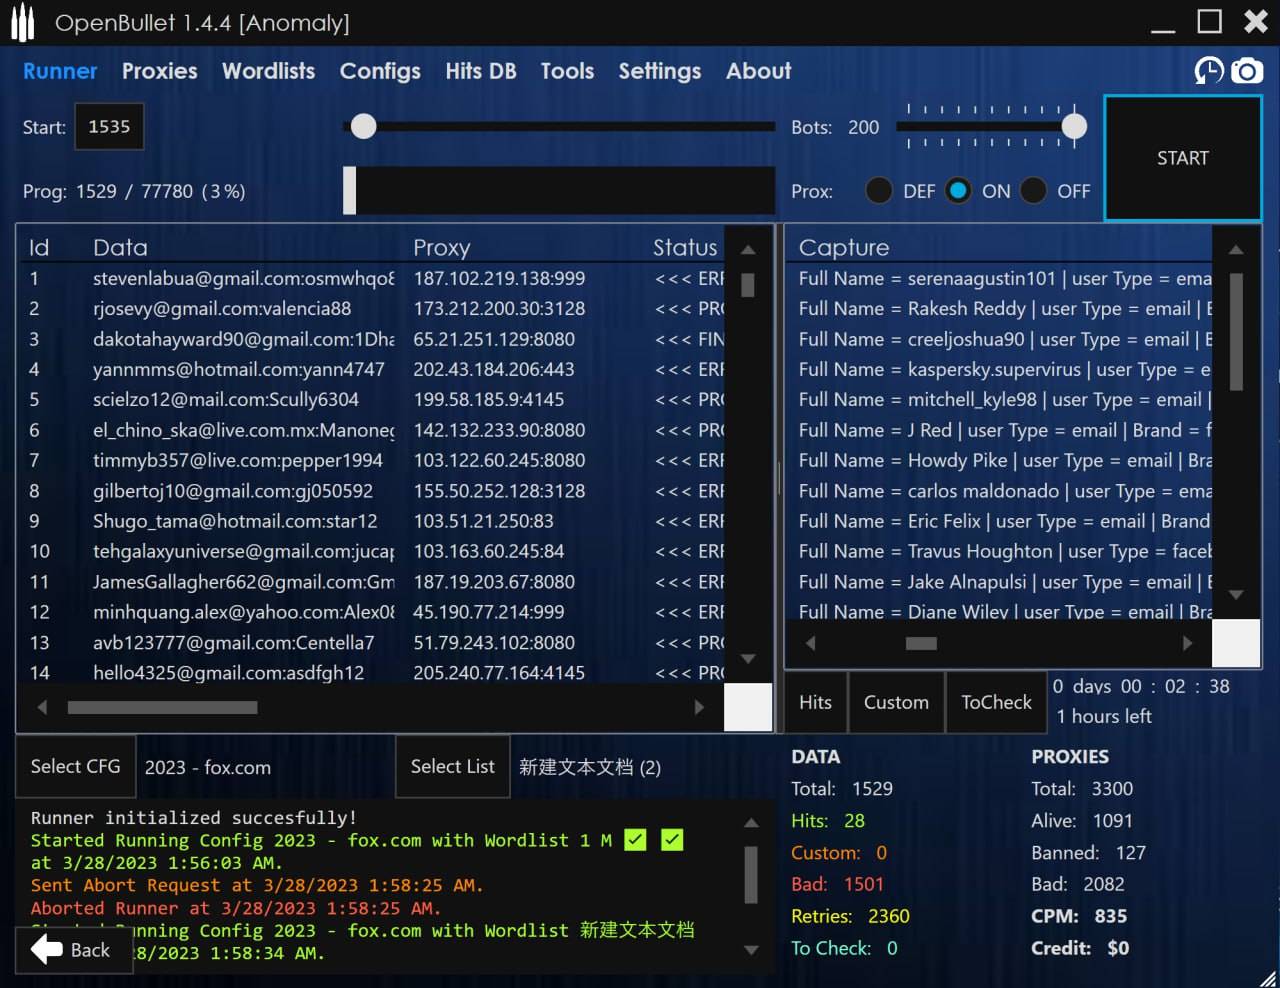Image resolution: width=1280 pixels, height=988 pixels.
Task: Select the DEF proxy mode radio button
Action: click(879, 191)
